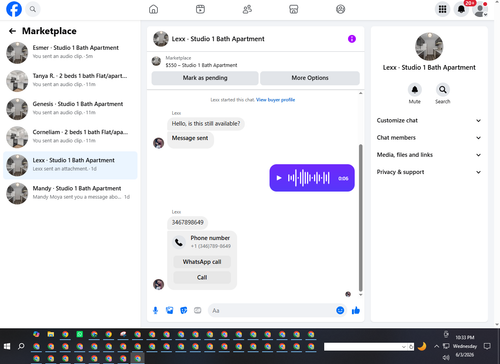Click the message 3467898649
This screenshot has width=500, height=364.
(188, 222)
